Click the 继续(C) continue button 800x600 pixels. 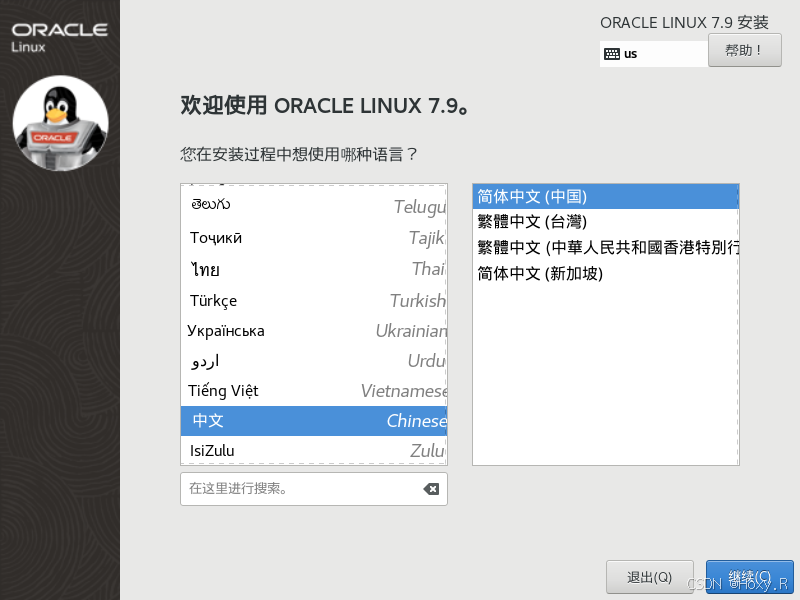coord(749,577)
